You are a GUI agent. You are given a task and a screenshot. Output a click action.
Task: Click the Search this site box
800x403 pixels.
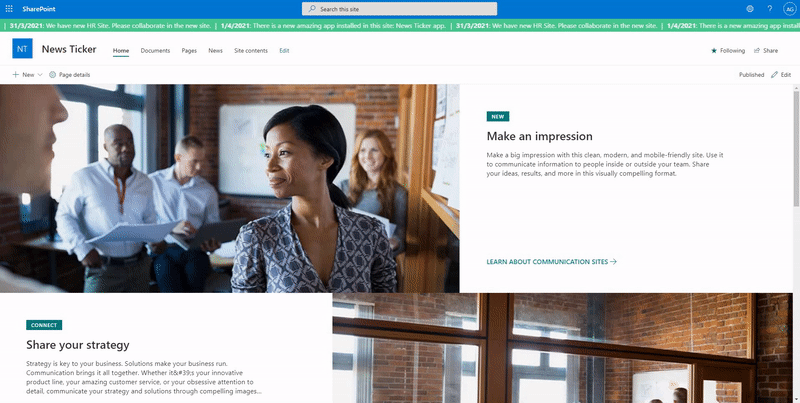(400, 8)
